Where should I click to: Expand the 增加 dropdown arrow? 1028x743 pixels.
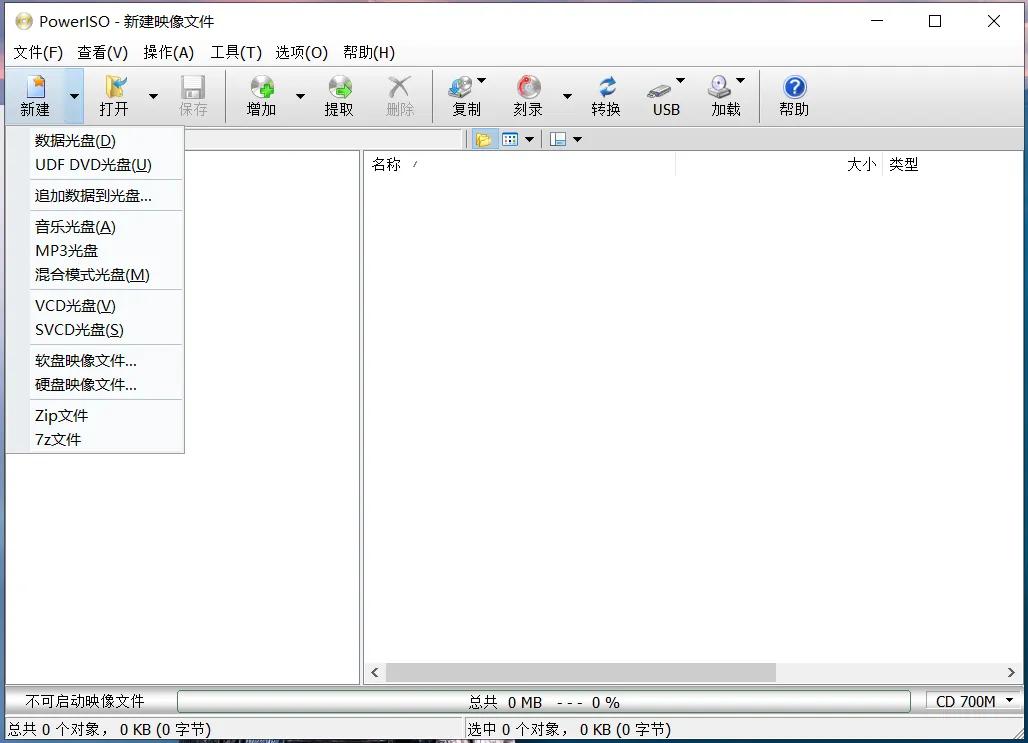[x=300, y=96]
